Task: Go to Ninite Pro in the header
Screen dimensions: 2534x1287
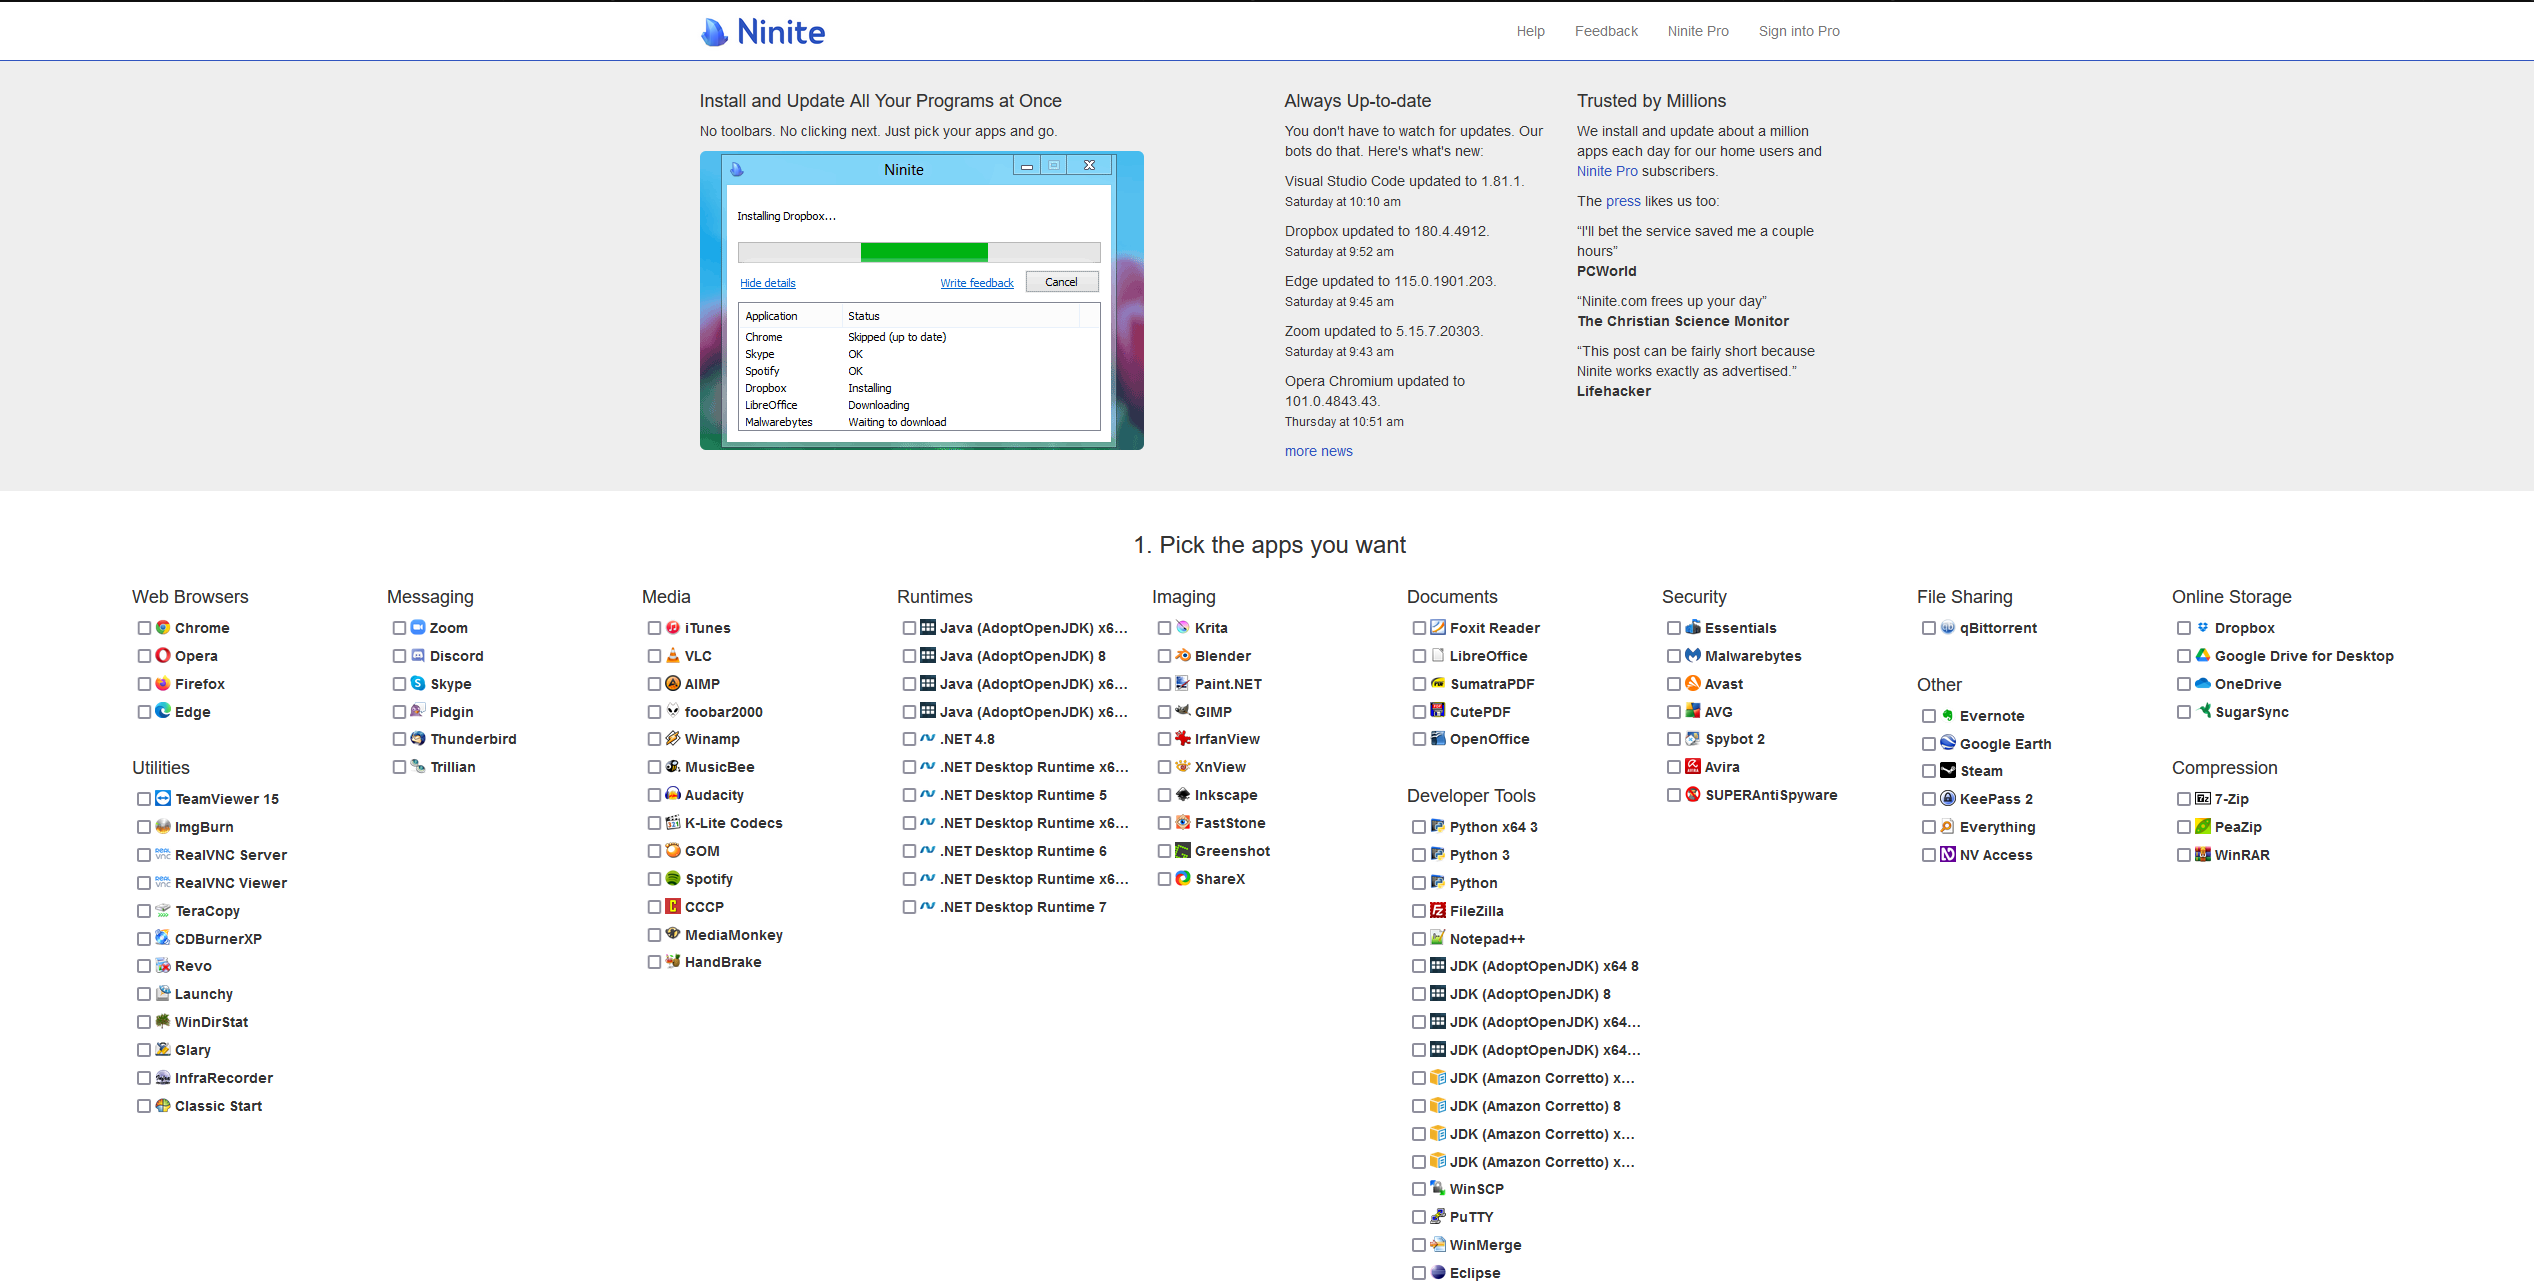Action: [x=1698, y=31]
